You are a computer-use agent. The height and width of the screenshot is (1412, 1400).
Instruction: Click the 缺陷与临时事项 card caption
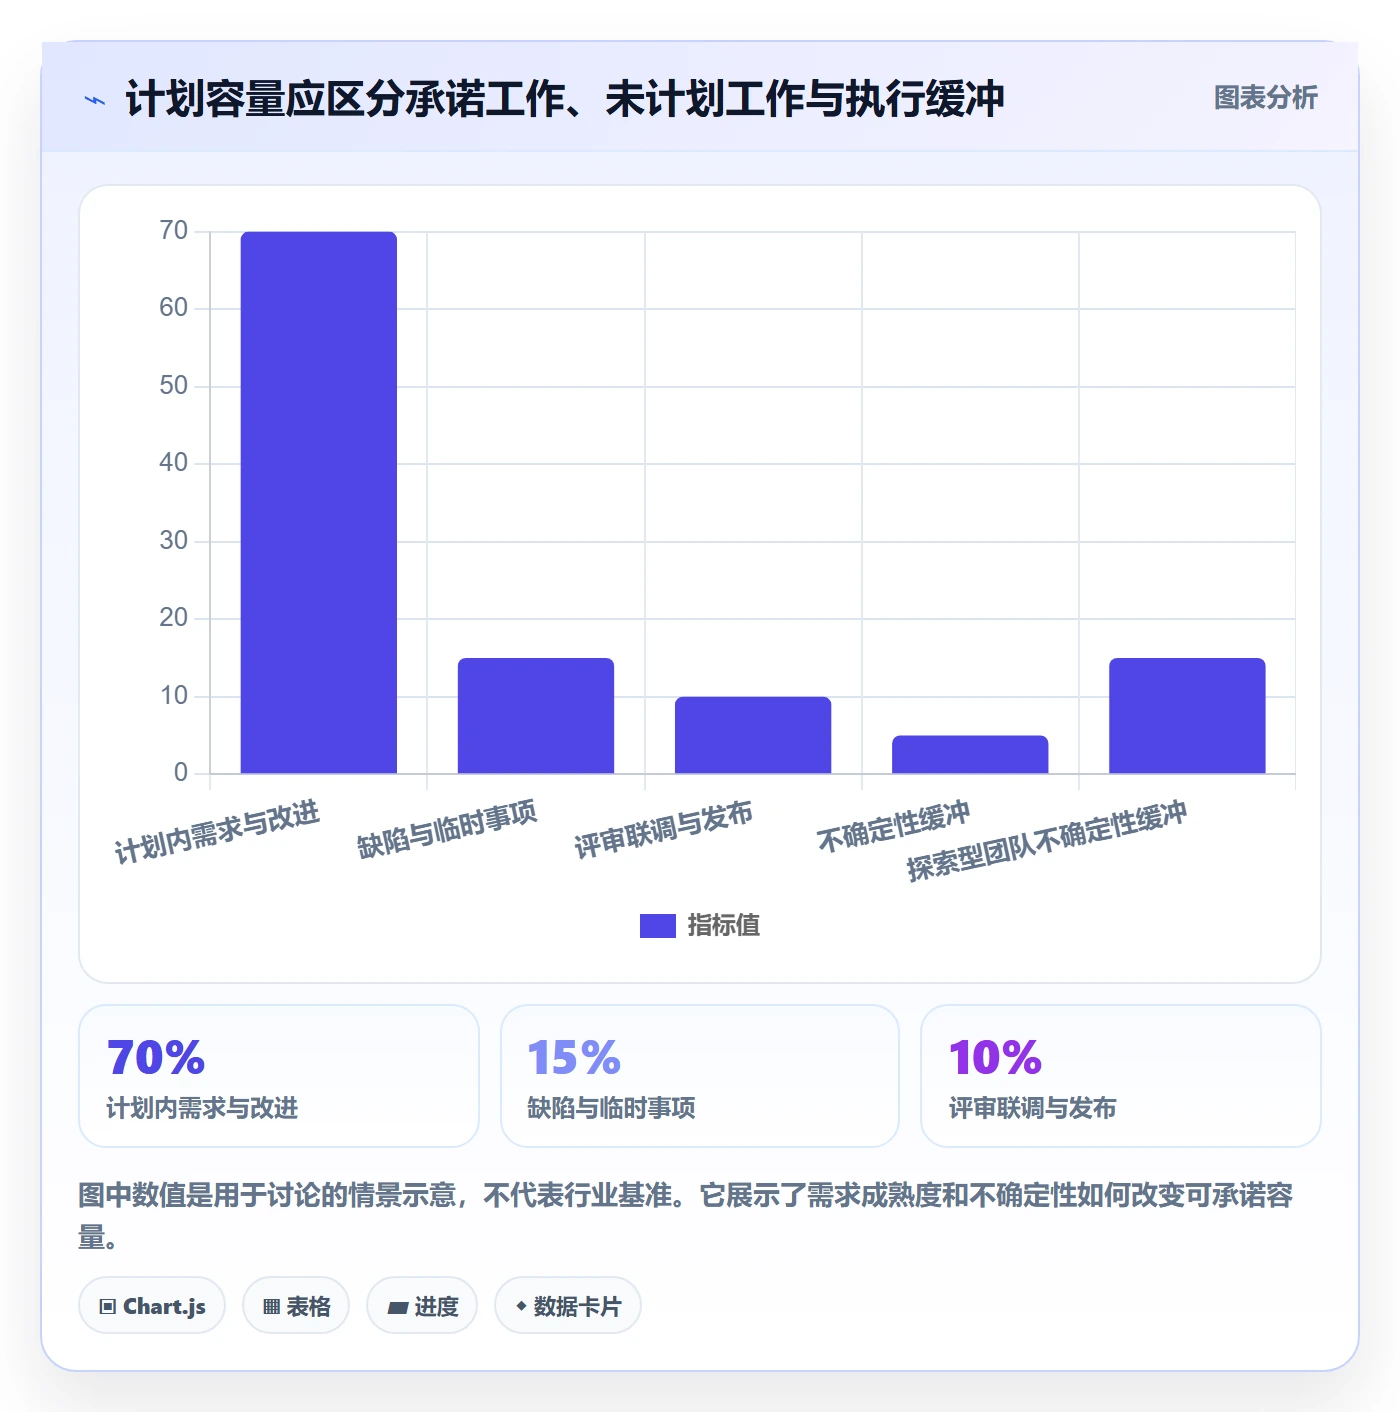tap(611, 1108)
